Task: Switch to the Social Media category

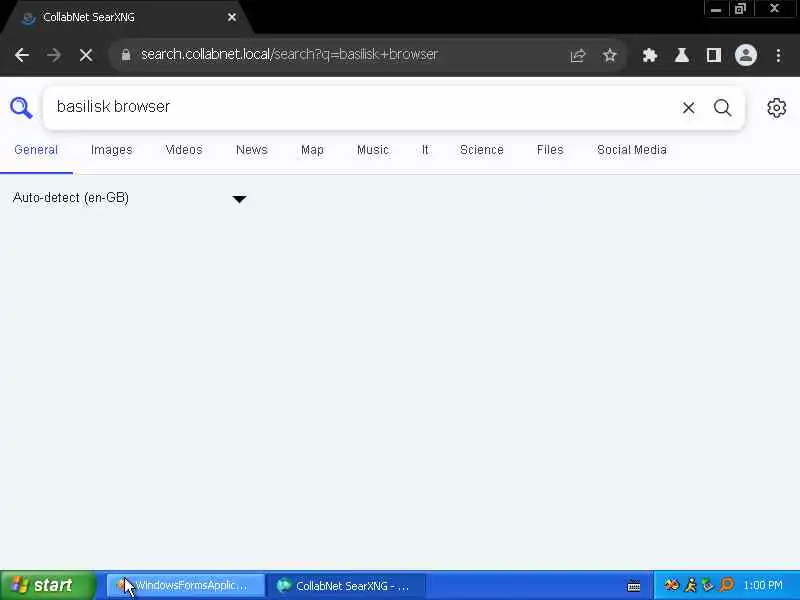Action: click(632, 150)
